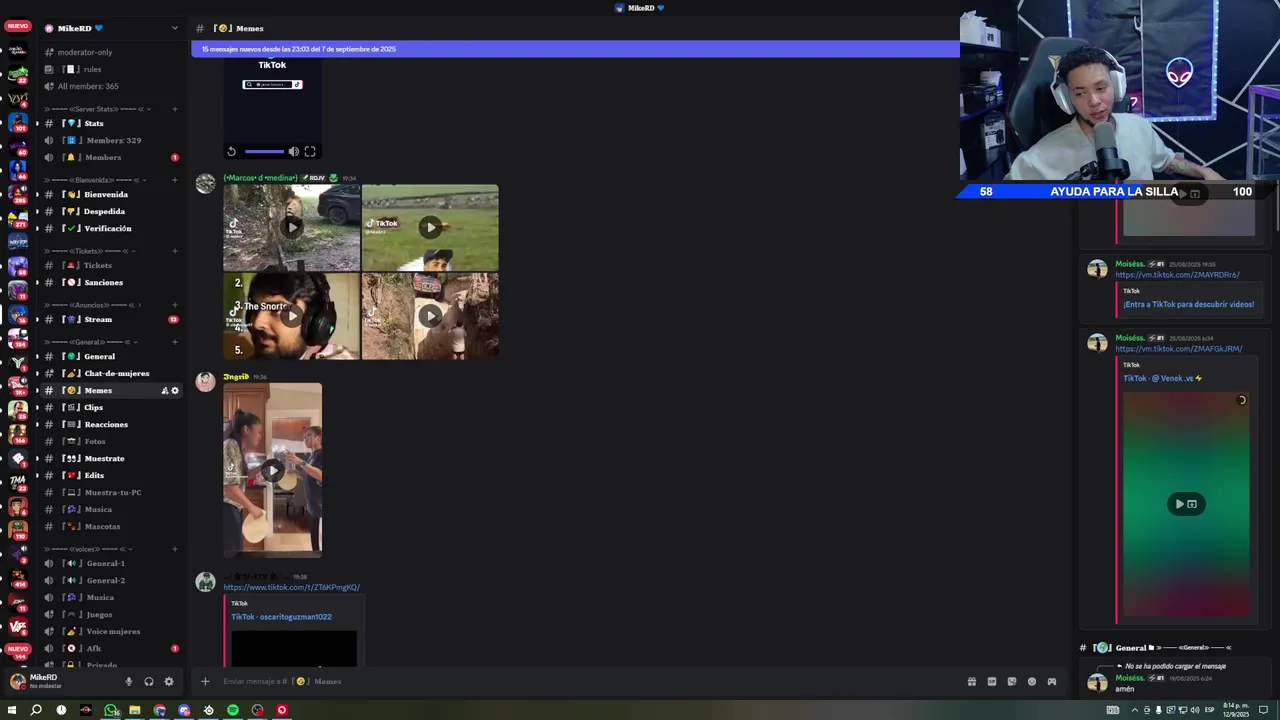The width and height of the screenshot is (1280, 720).
Task: Click the plus attachment button in message bar
Action: [x=205, y=682]
